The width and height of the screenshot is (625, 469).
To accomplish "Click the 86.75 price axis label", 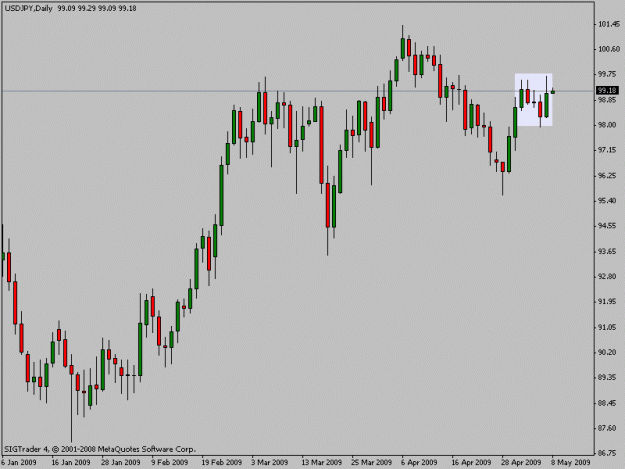I will click(x=608, y=453).
